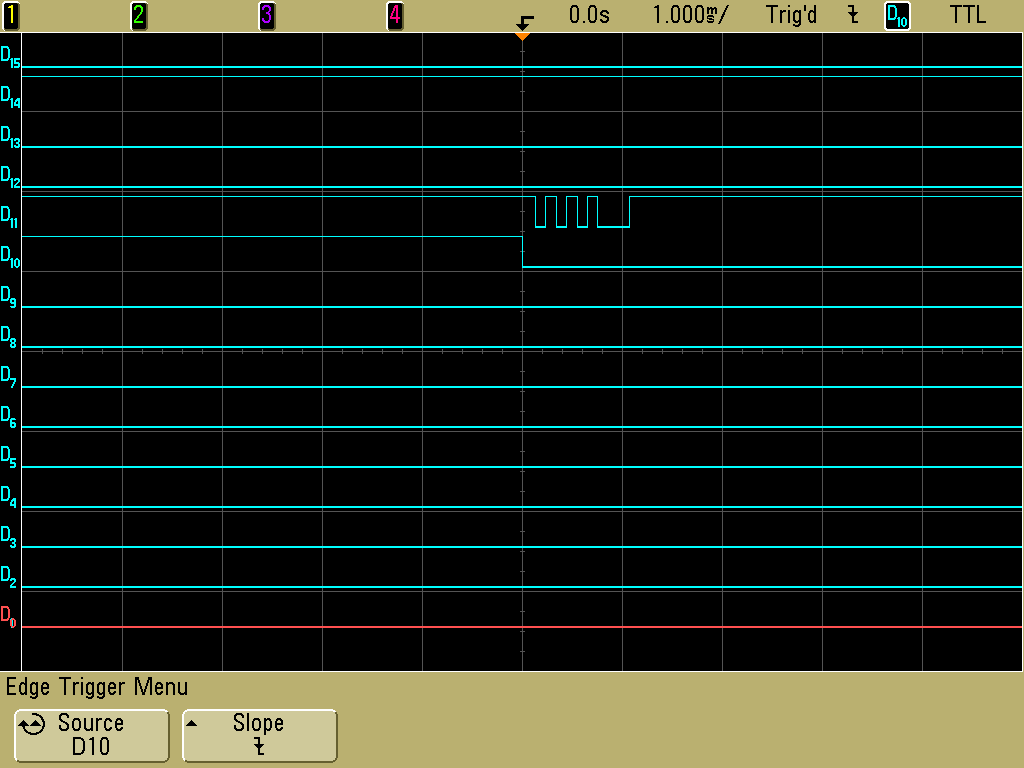Click the TTL threshold label
1024x768 pixels.
click(967, 15)
